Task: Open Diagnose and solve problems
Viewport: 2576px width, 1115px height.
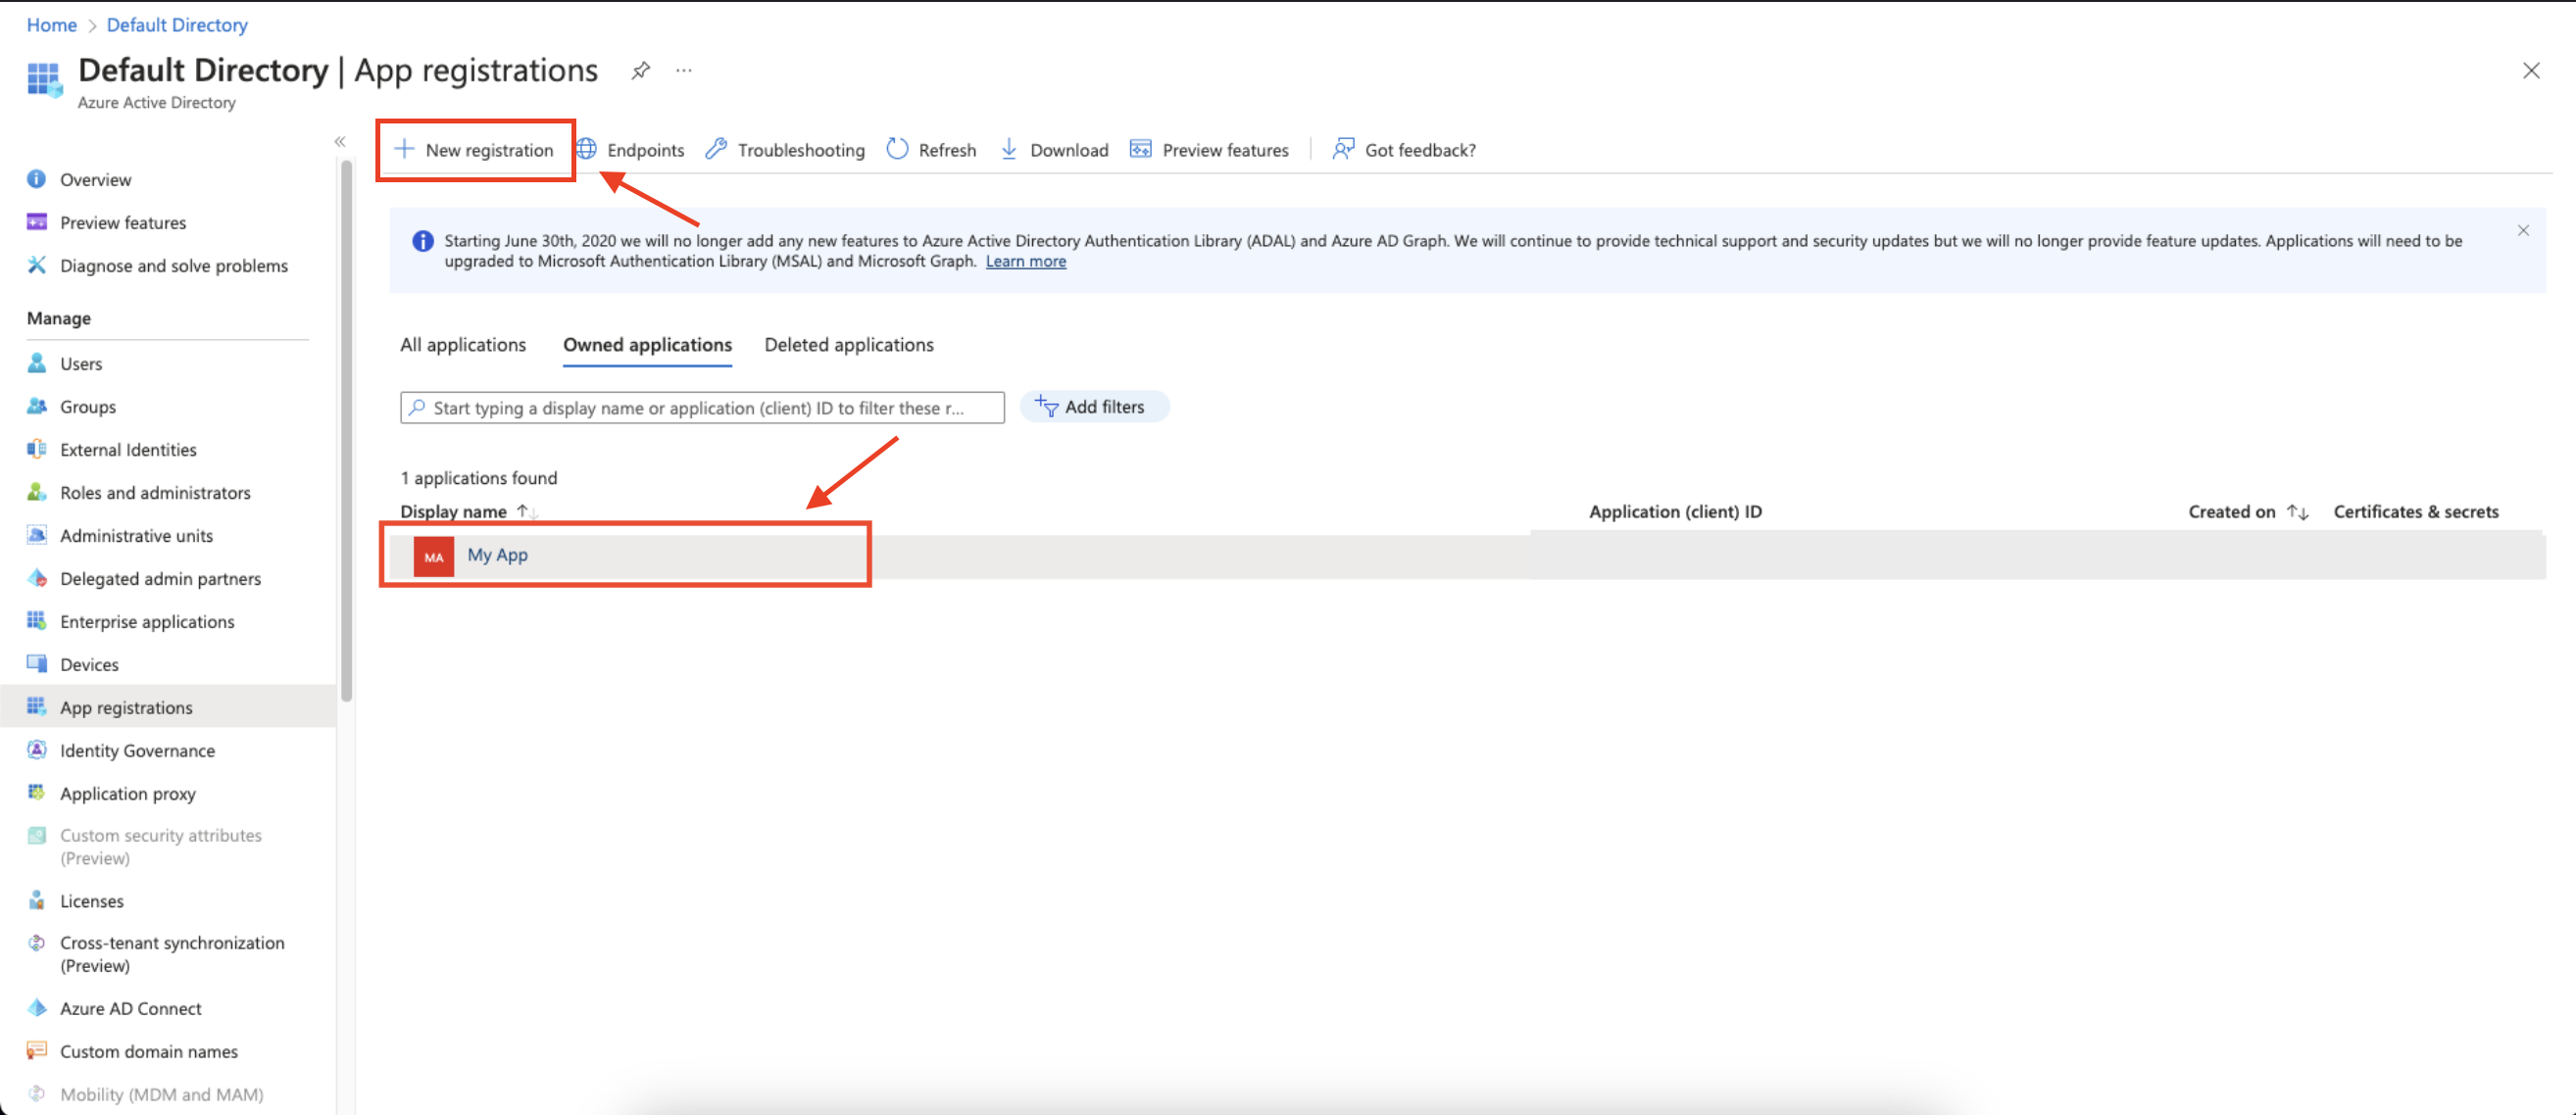Action: (174, 265)
